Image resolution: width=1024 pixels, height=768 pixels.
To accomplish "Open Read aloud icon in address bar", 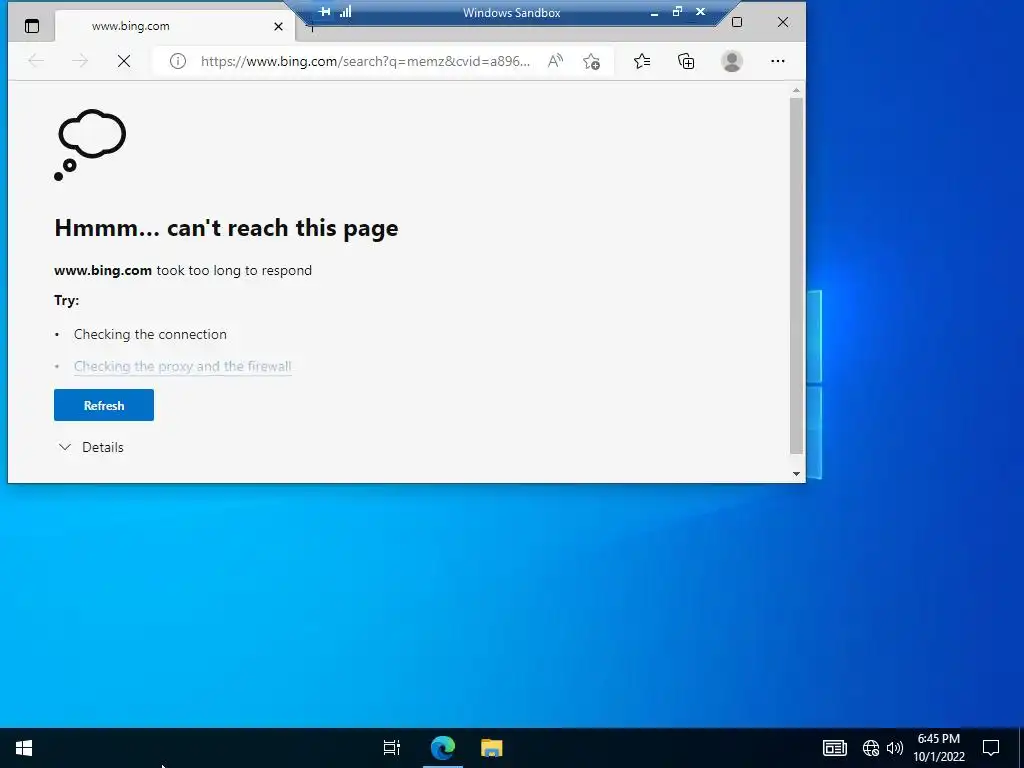I will pos(555,61).
